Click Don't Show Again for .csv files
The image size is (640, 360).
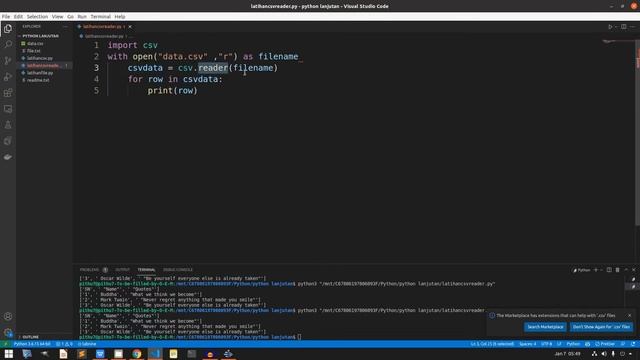point(601,327)
